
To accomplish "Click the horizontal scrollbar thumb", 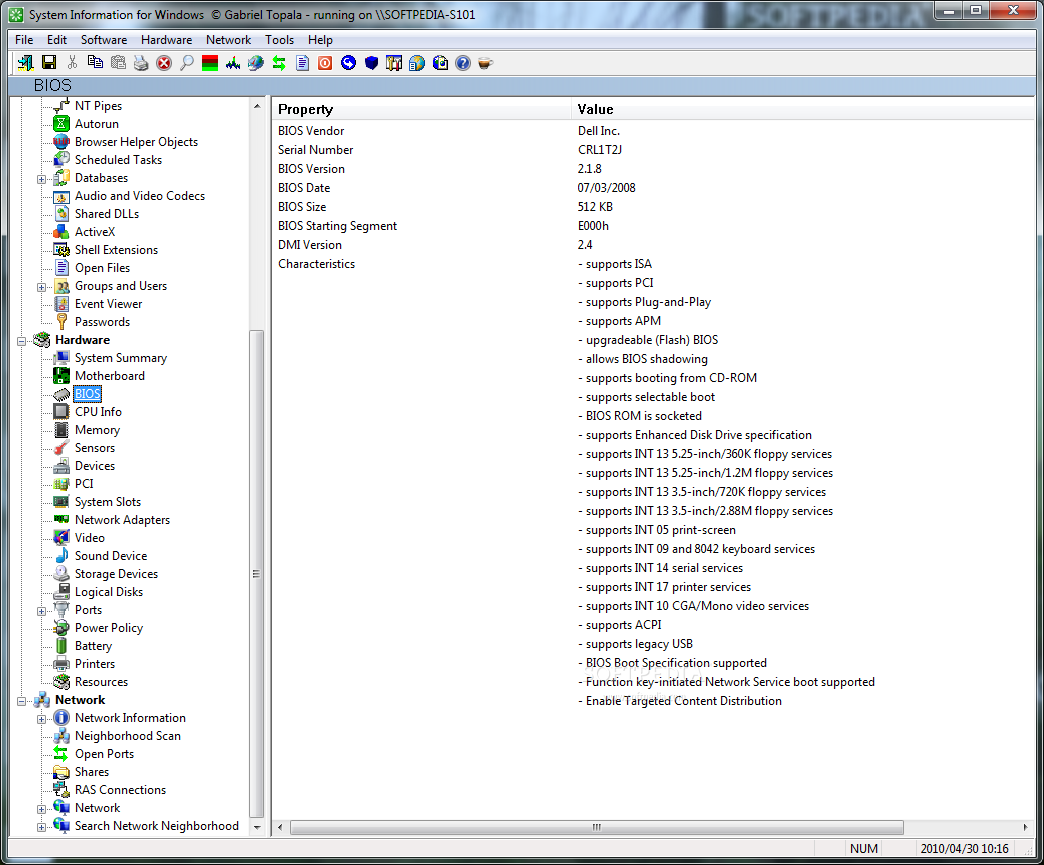I will click(597, 827).
